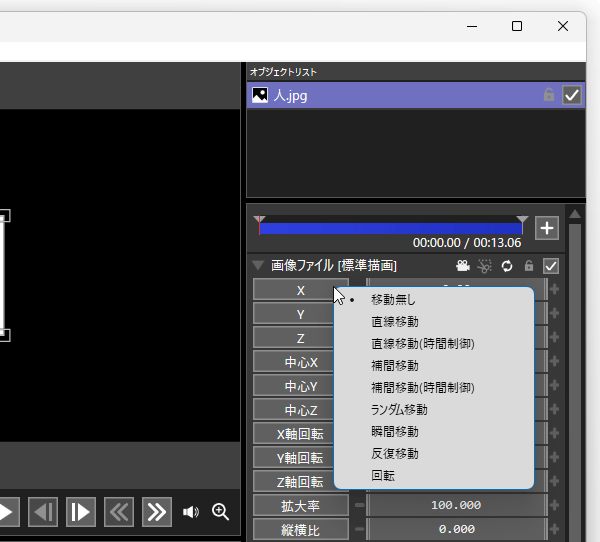Image resolution: width=600 pixels, height=542 pixels.
Task: Step back one frame
Action: pos(43,512)
